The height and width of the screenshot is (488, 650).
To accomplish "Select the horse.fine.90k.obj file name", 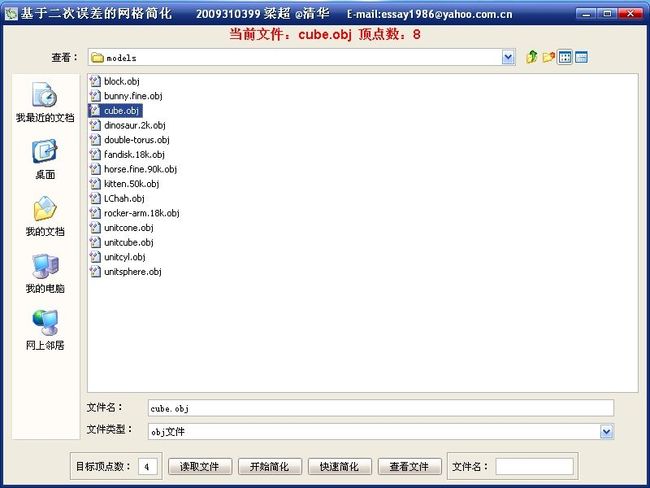I will (x=141, y=169).
